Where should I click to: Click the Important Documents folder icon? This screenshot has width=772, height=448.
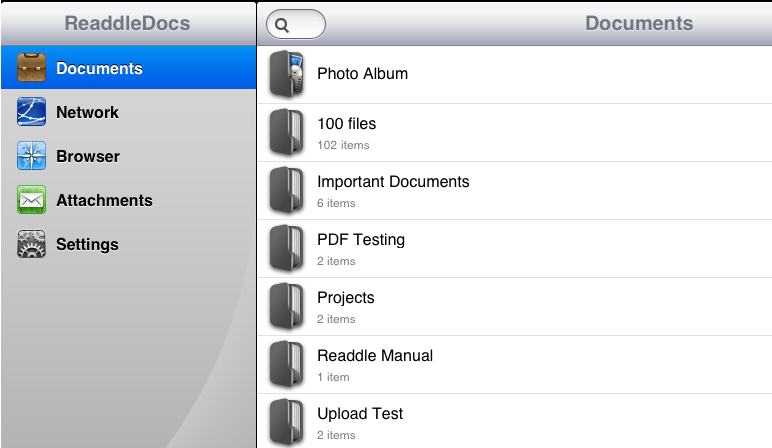click(287, 190)
